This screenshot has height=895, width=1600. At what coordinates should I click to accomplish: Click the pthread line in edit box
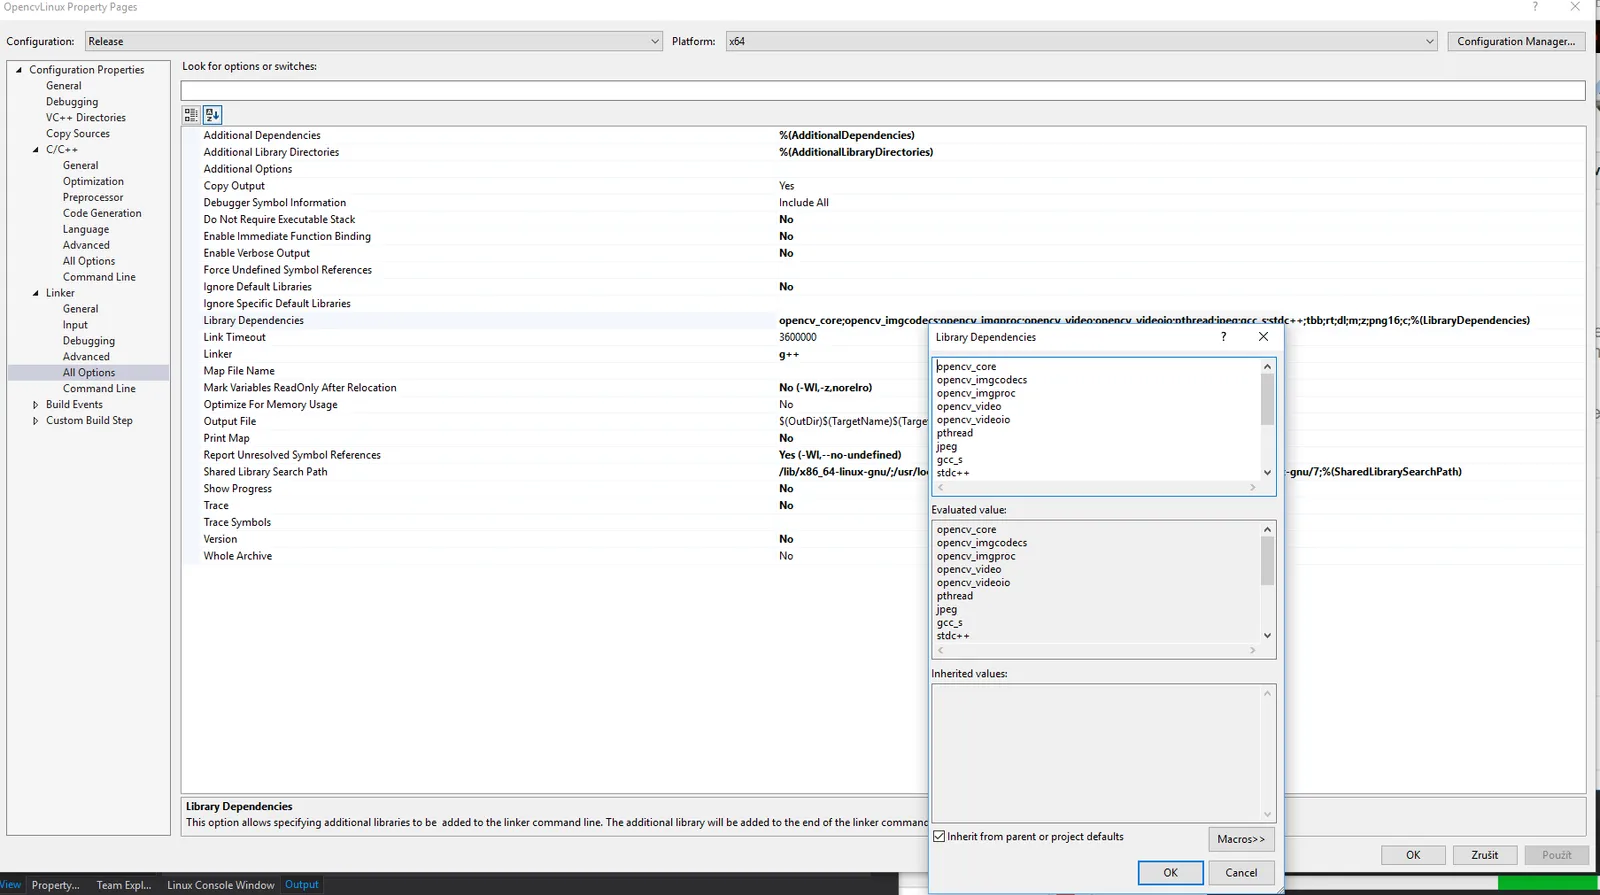(955, 433)
